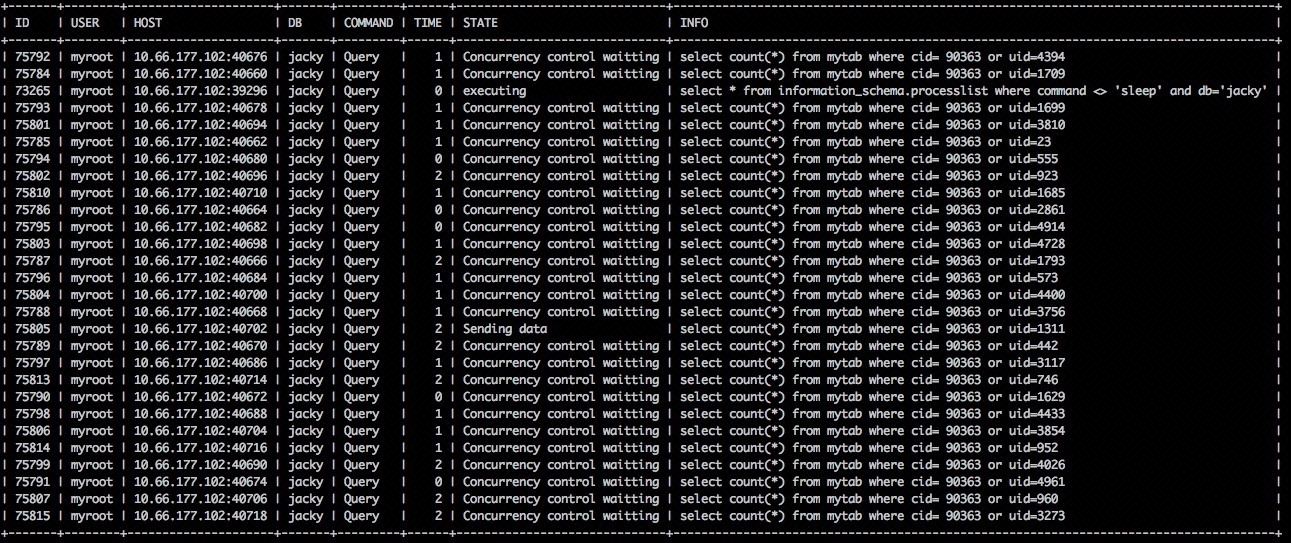Select process ID 75784
The width and height of the screenshot is (1291, 543).
point(33,74)
